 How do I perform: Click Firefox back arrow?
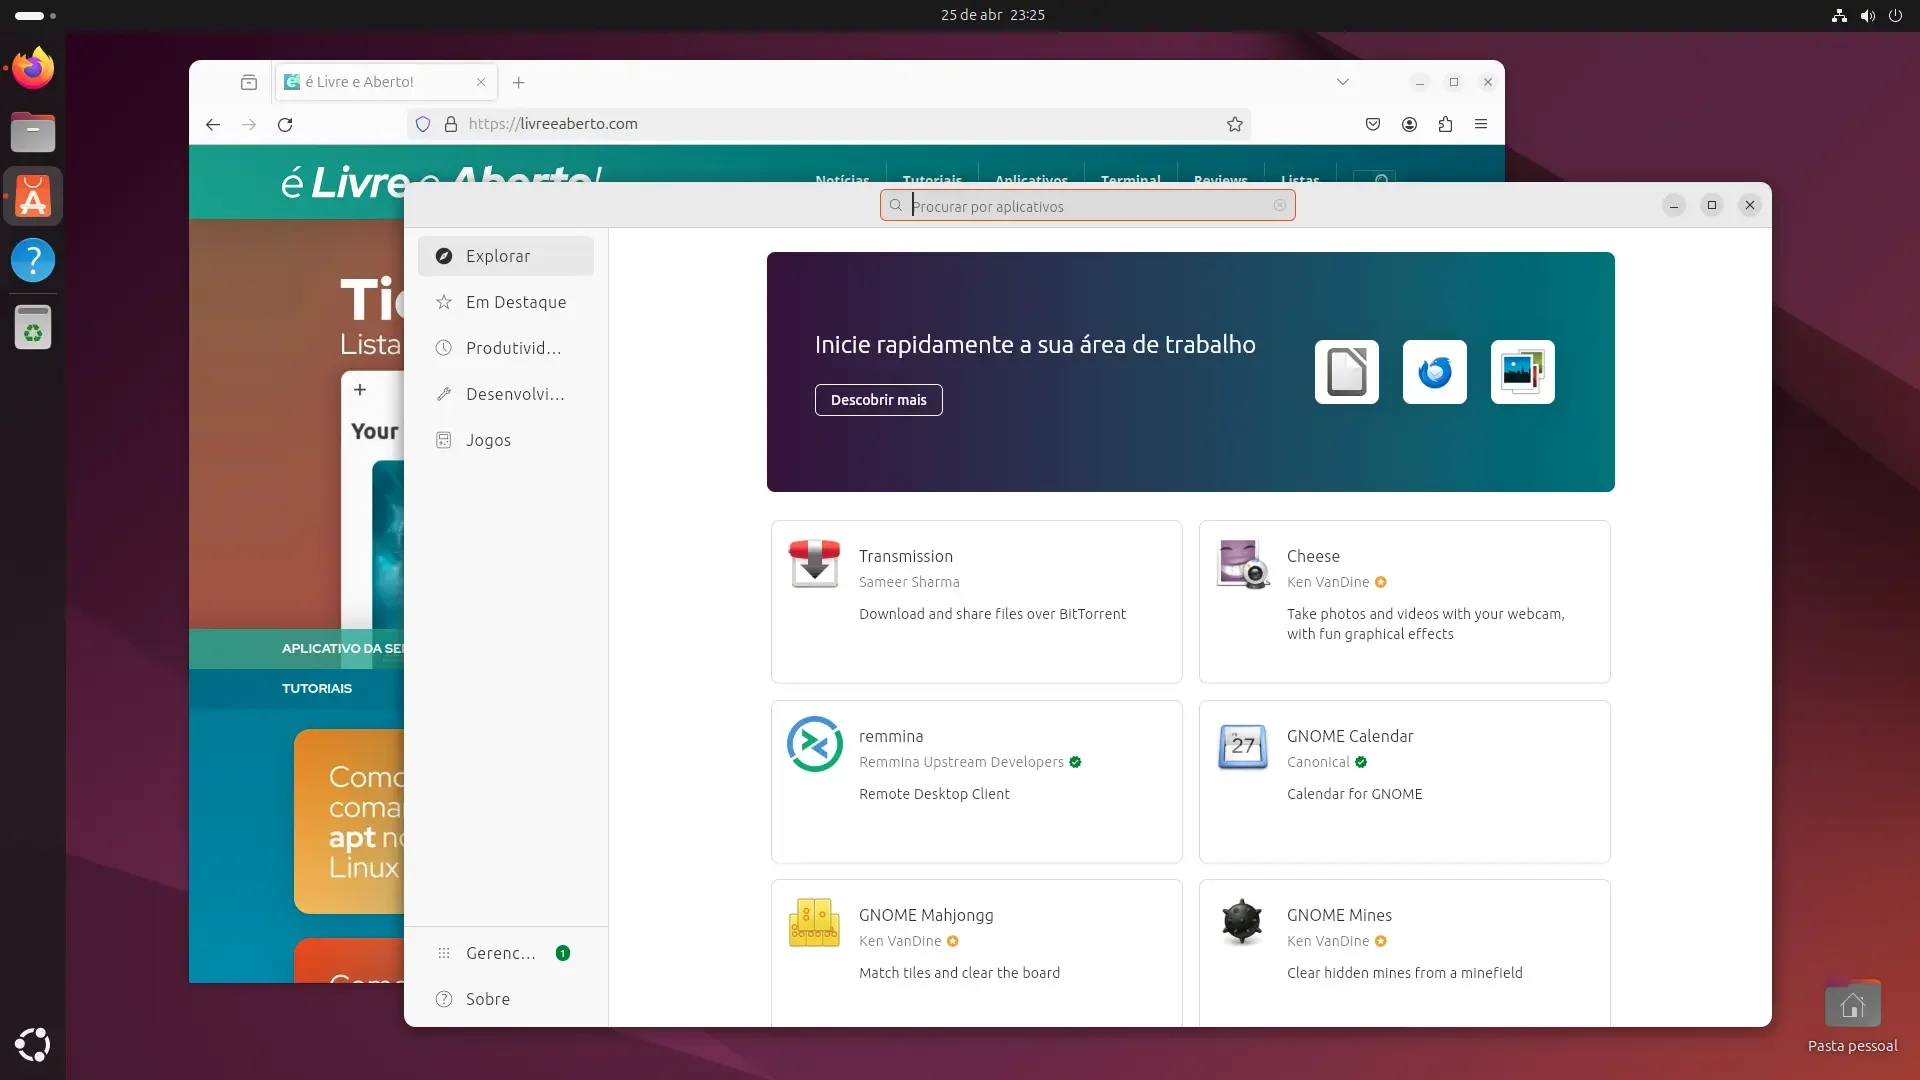(x=213, y=124)
